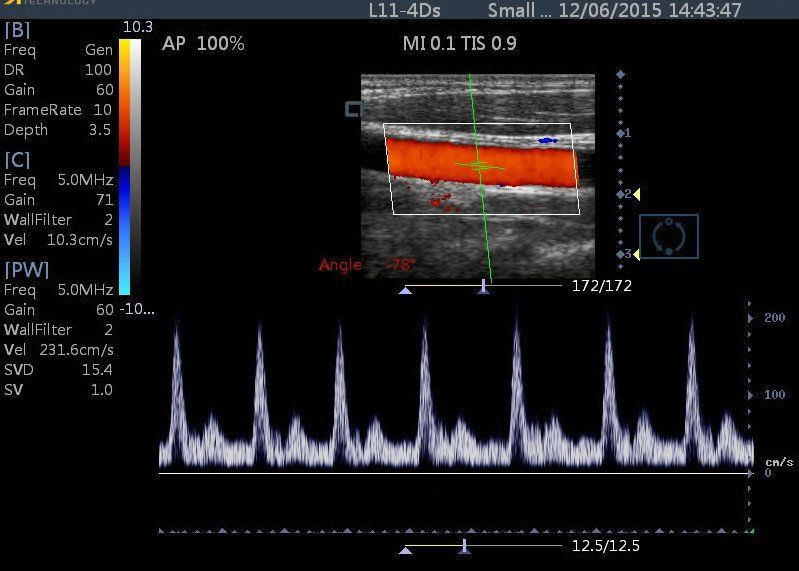Click the top diamond of the depth scale

pos(620,75)
